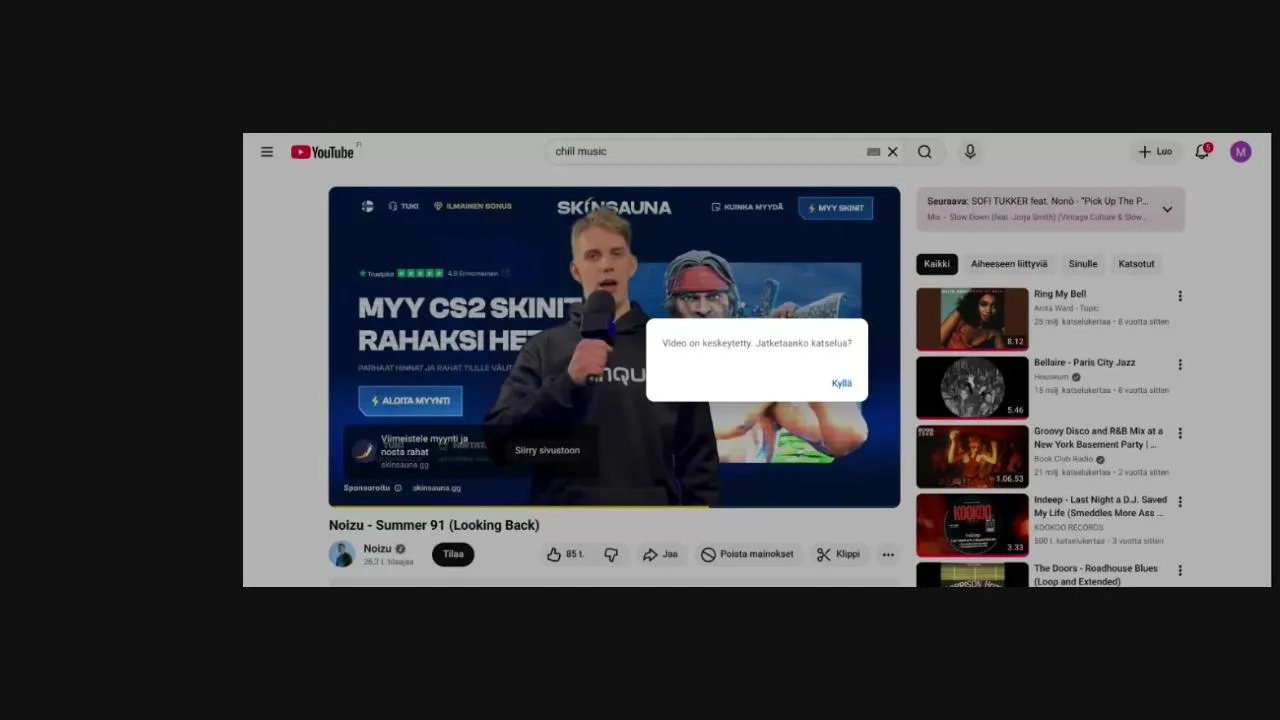Viewport: 1280px width, 720px height.
Task: Like the video with thumbs up
Action: [565, 554]
